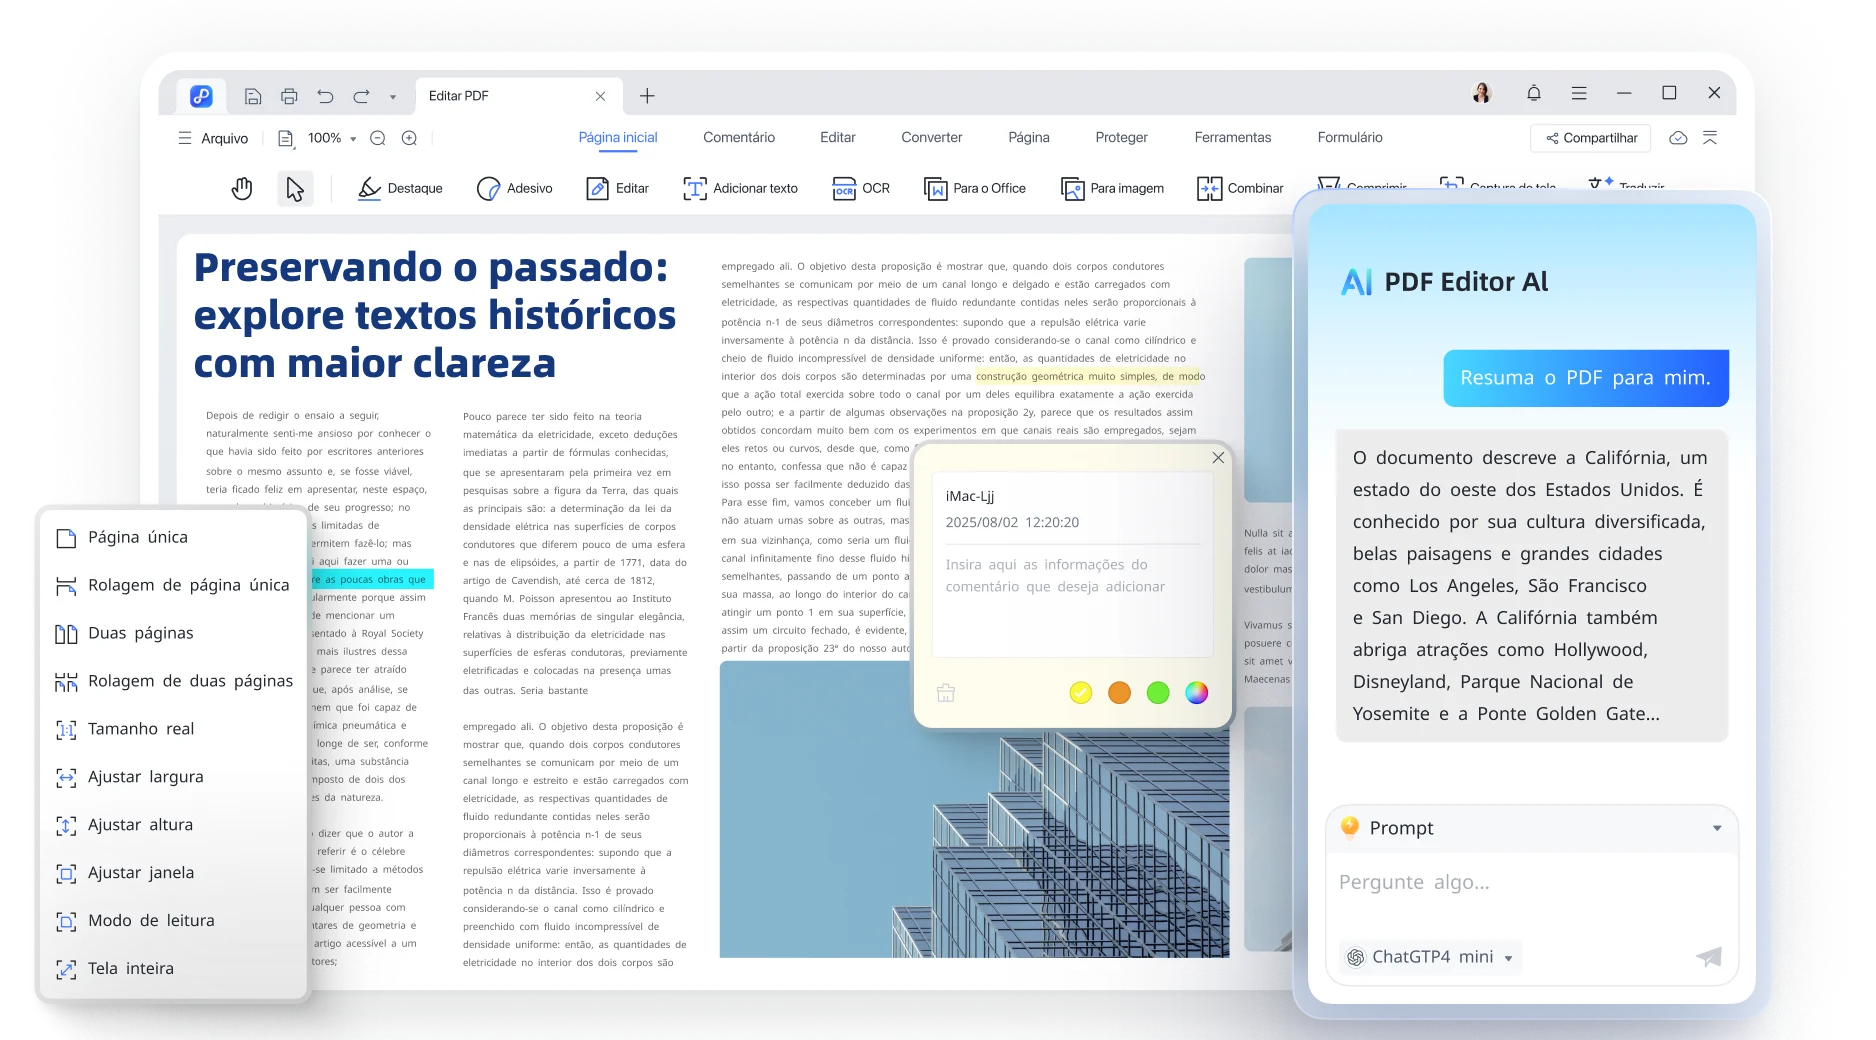This screenshot has height=1040, width=1876.
Task: Switch to the Página tab
Action: click(x=1029, y=137)
